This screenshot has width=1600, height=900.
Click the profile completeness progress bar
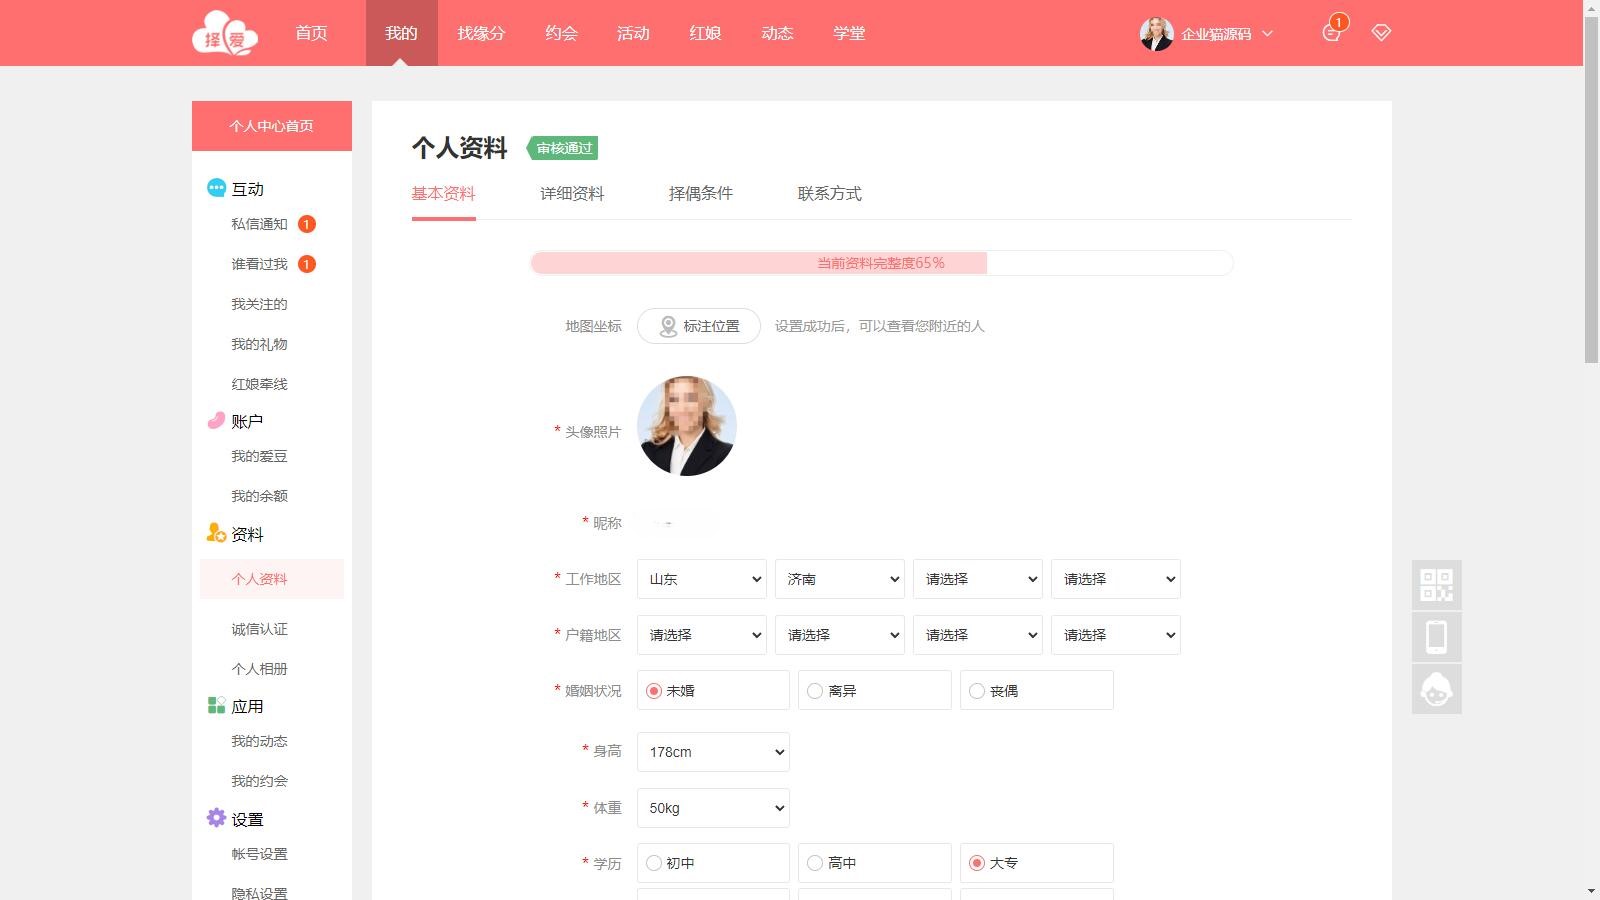[x=881, y=263]
